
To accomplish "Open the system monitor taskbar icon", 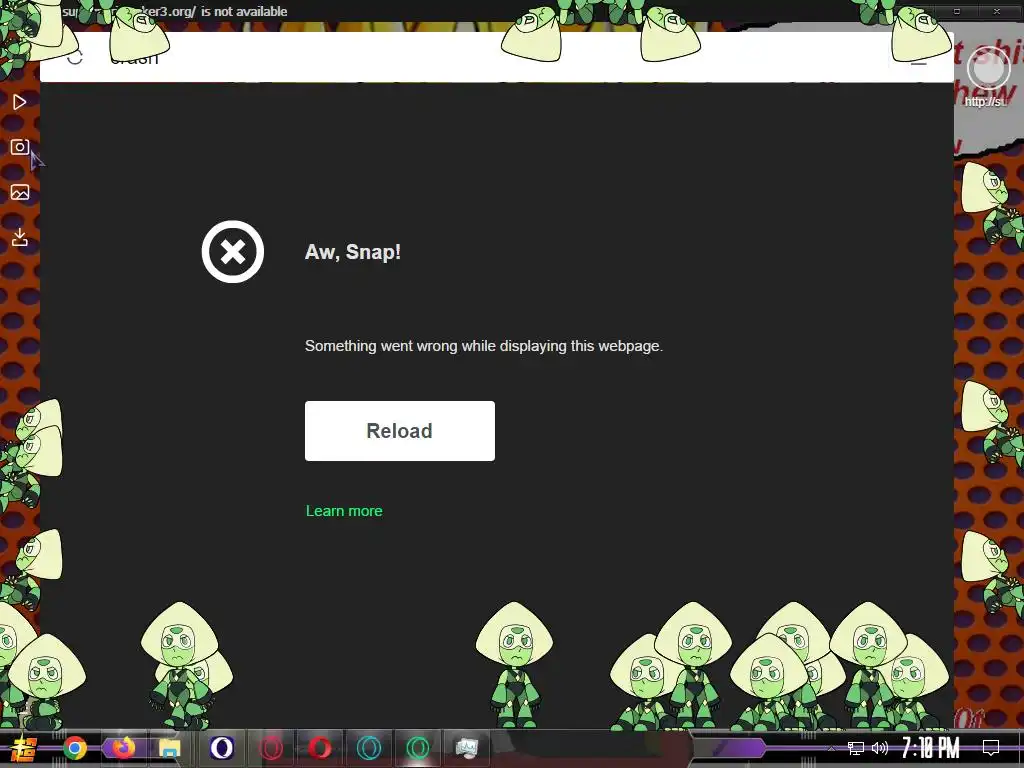I will pyautogui.click(x=467, y=748).
